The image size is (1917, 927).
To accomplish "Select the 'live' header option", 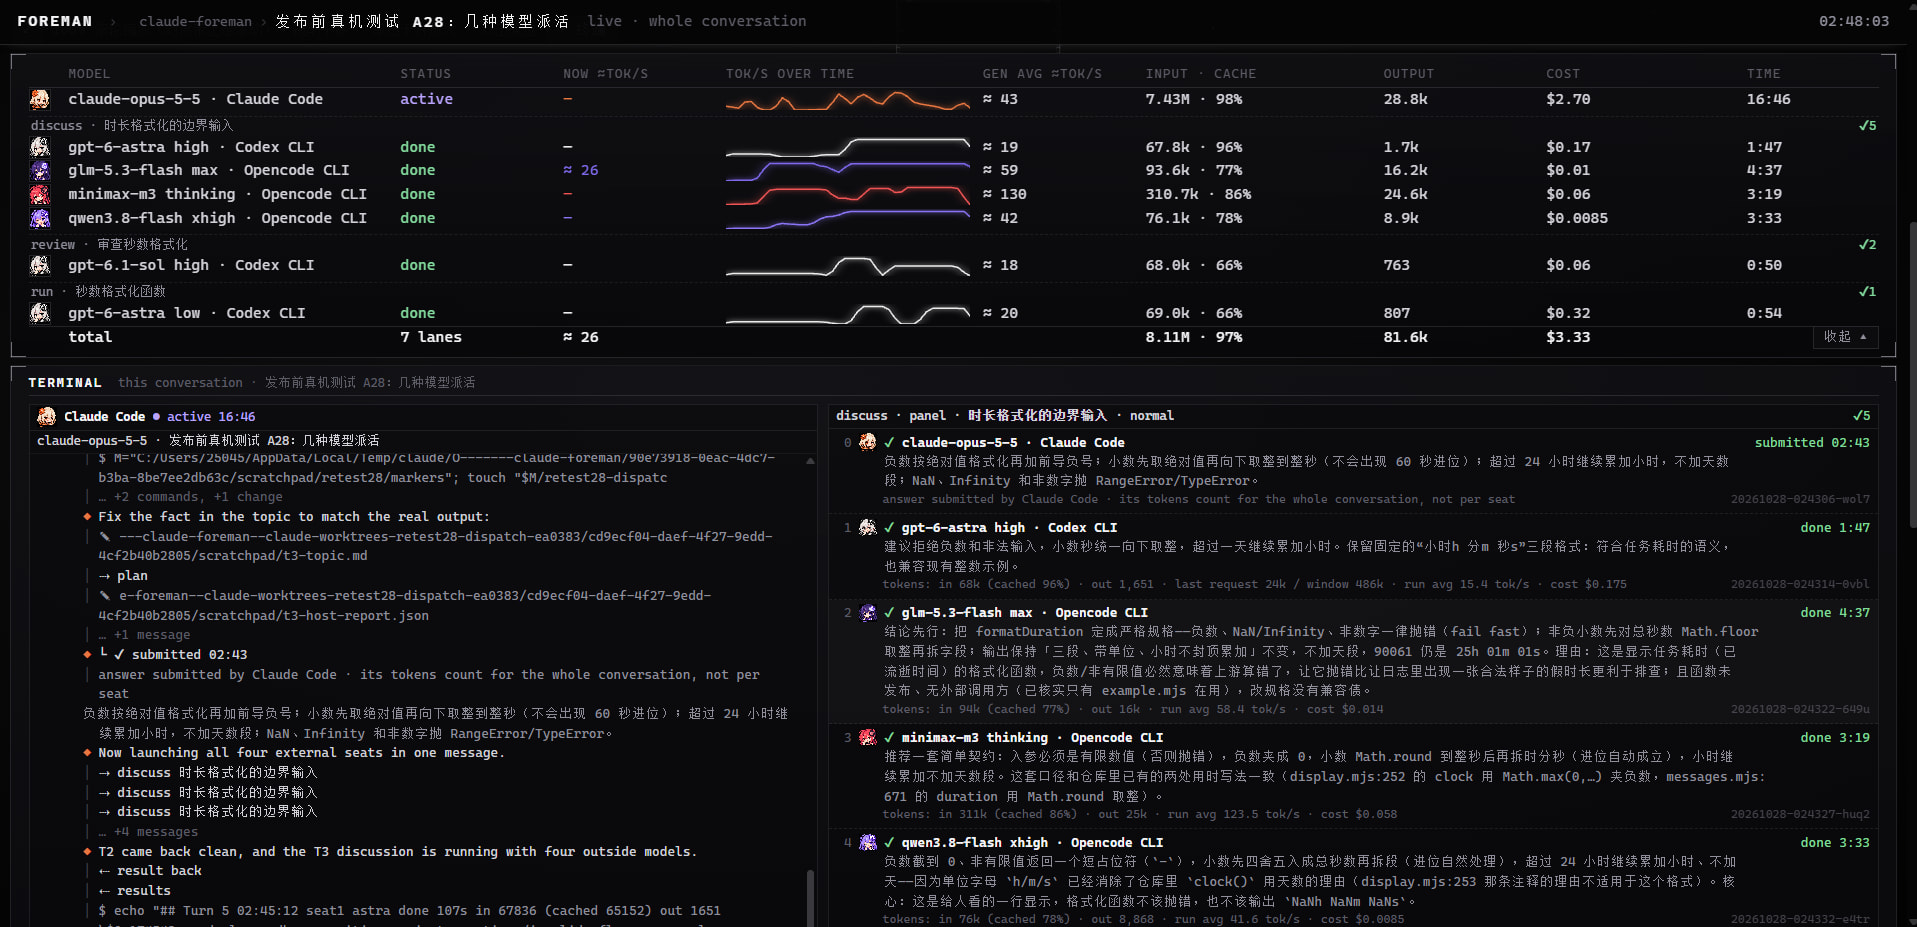I will 604,21.
